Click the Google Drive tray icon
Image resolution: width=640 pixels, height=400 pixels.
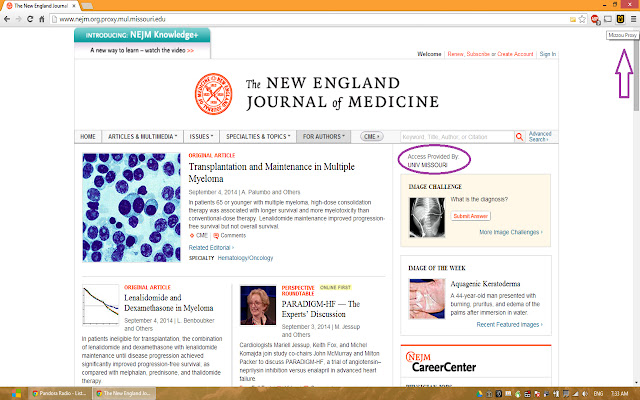[480, 393]
